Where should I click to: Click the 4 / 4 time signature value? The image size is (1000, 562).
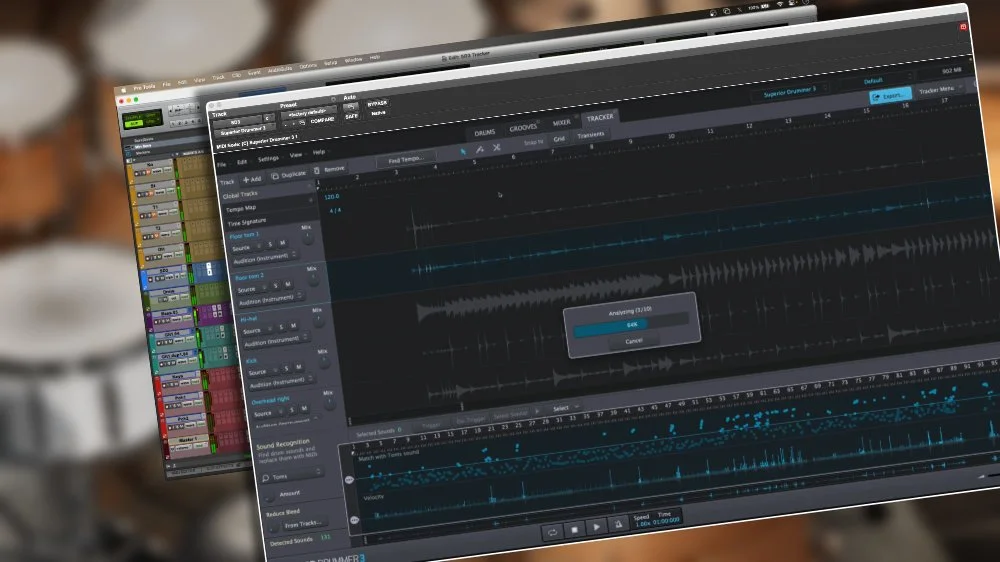coord(335,210)
